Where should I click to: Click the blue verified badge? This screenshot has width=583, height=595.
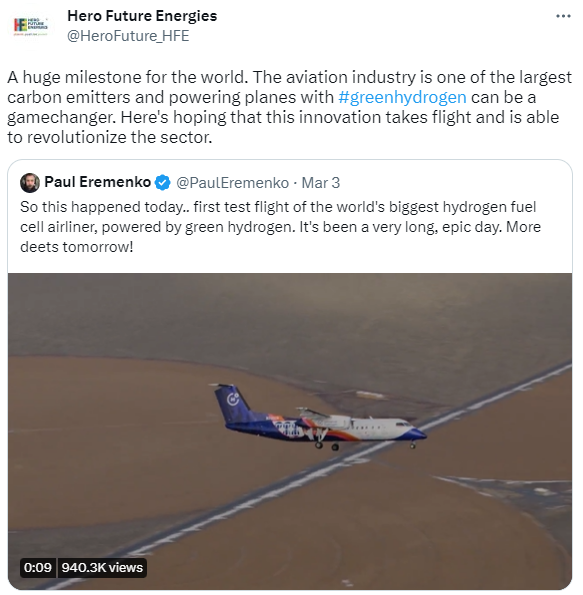click(163, 183)
